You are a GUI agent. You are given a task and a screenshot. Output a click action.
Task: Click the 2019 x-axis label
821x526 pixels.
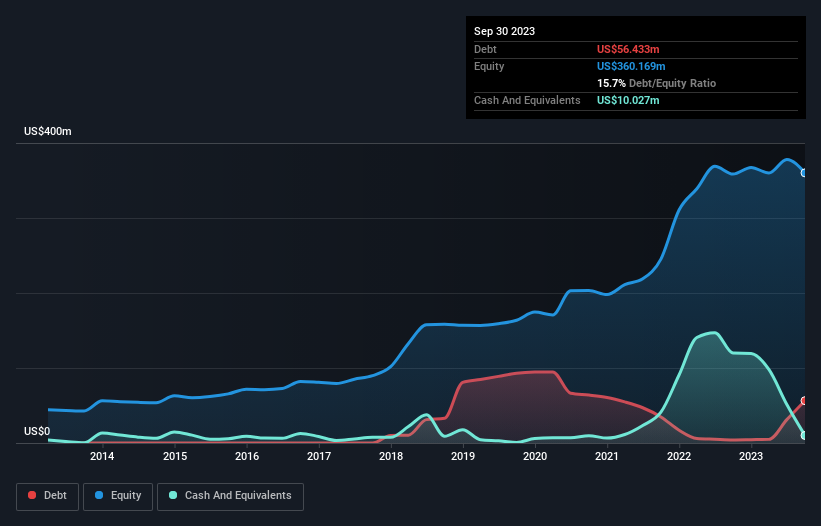click(x=463, y=456)
